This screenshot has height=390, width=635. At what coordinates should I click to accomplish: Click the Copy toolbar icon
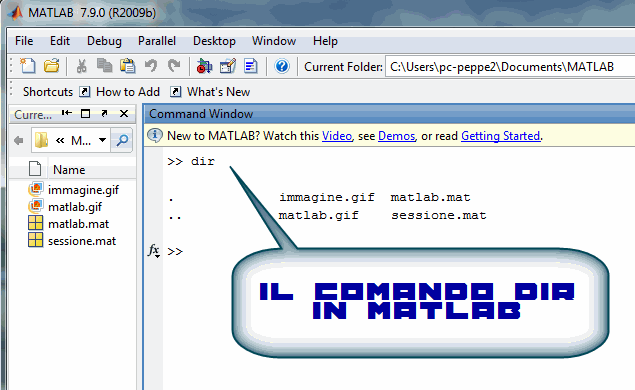coord(104,66)
